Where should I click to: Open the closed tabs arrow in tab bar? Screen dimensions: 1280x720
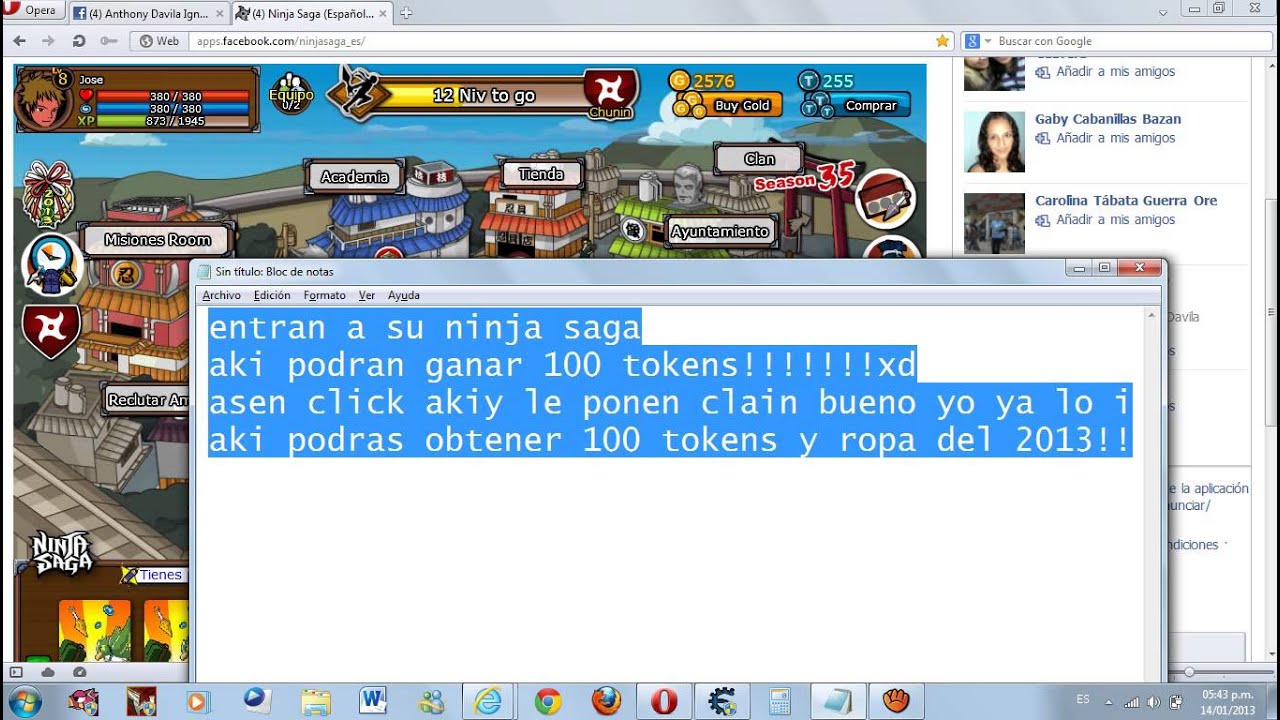click(x=1163, y=13)
